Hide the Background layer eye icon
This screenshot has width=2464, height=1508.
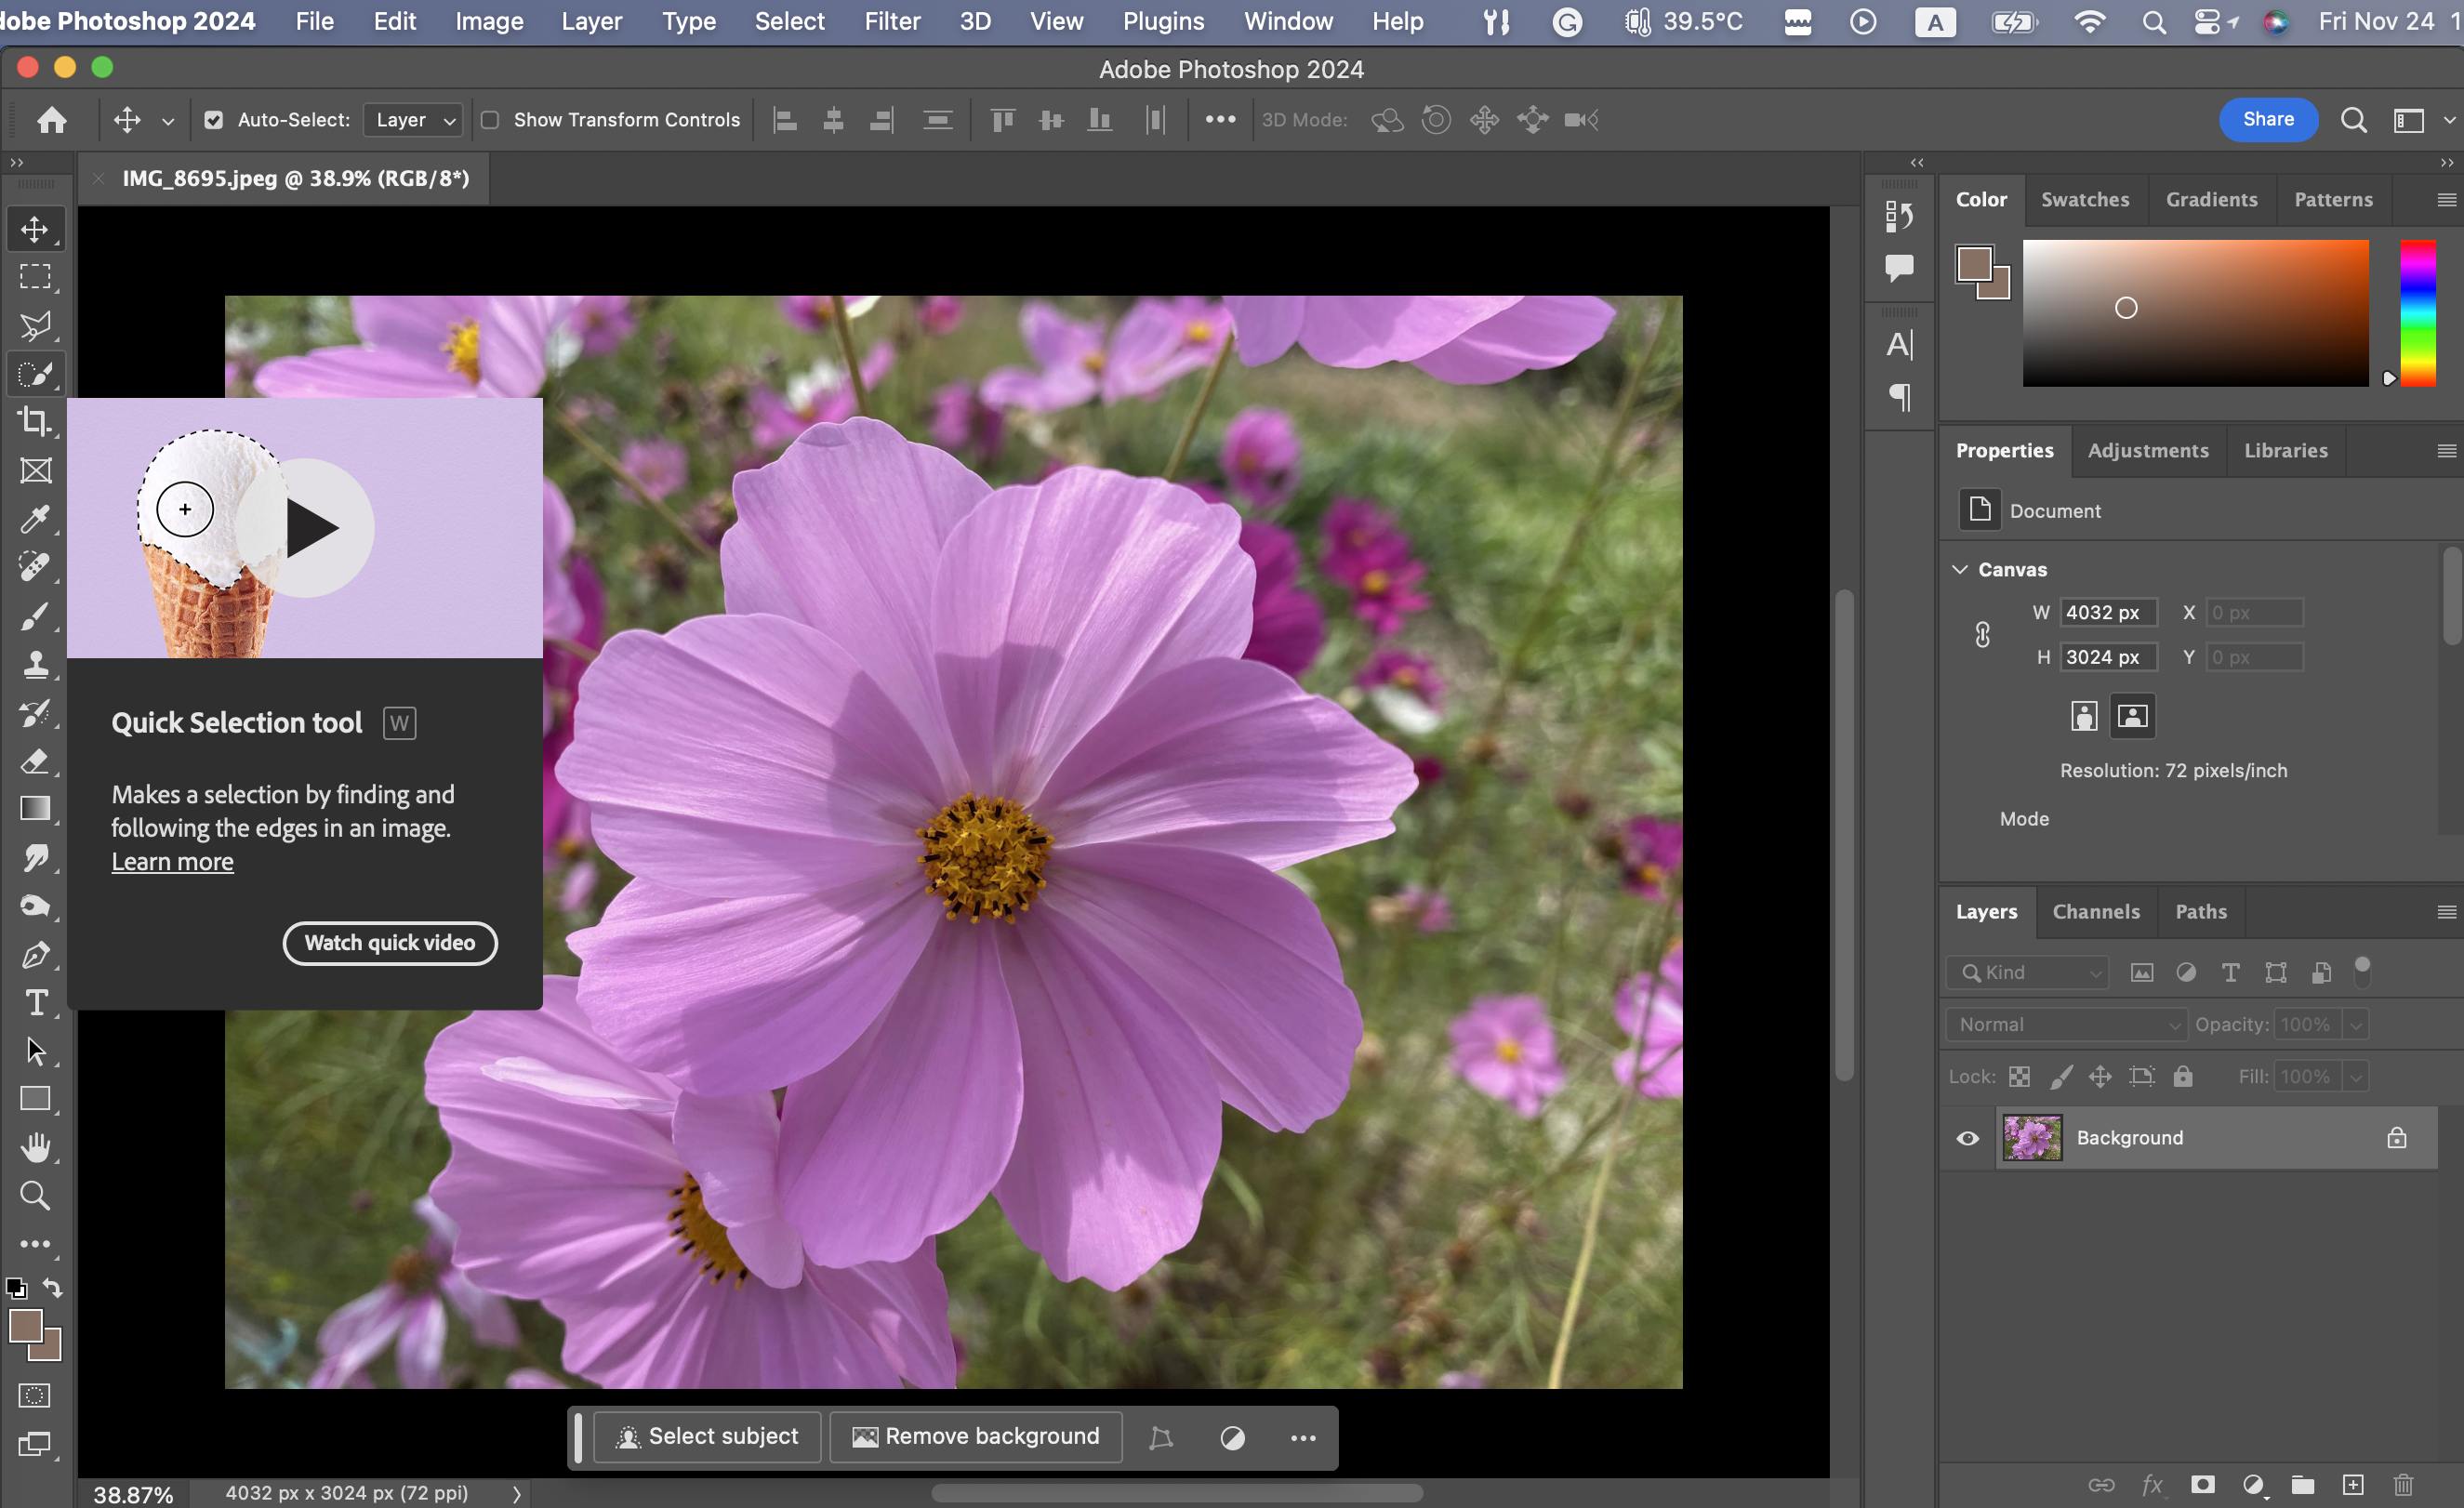coord(1967,1138)
